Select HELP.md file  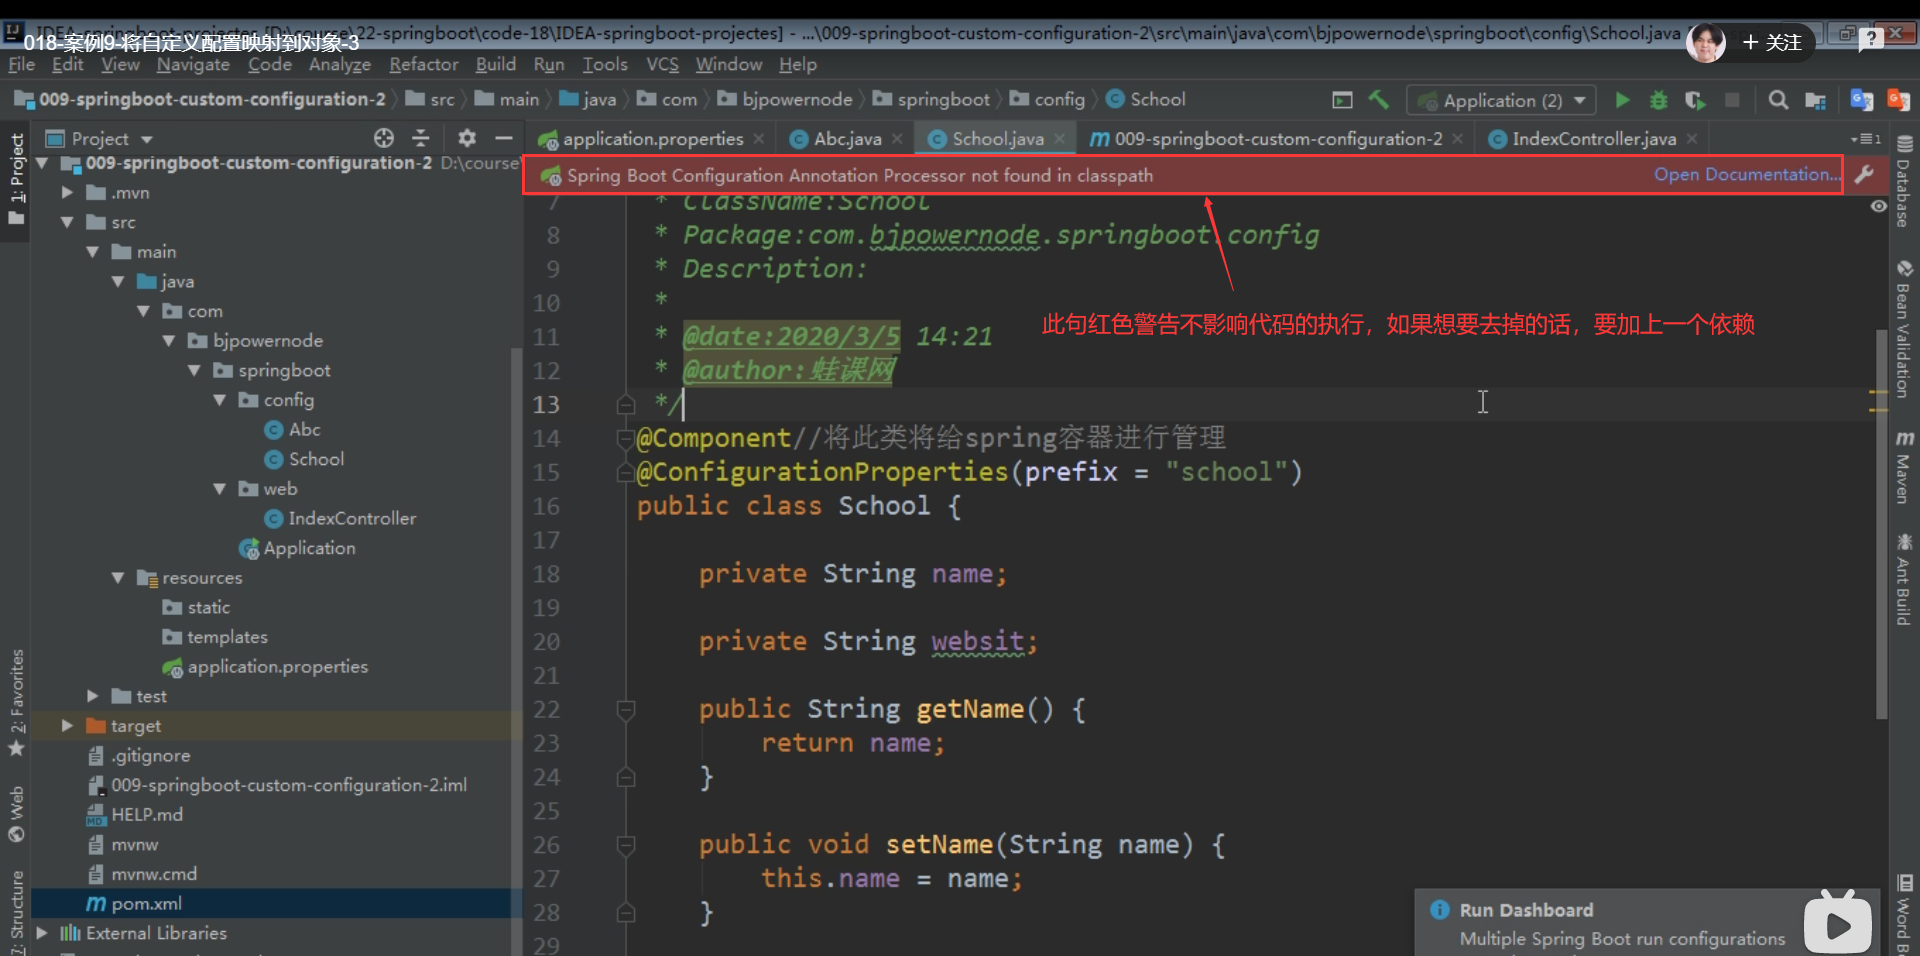point(146,814)
